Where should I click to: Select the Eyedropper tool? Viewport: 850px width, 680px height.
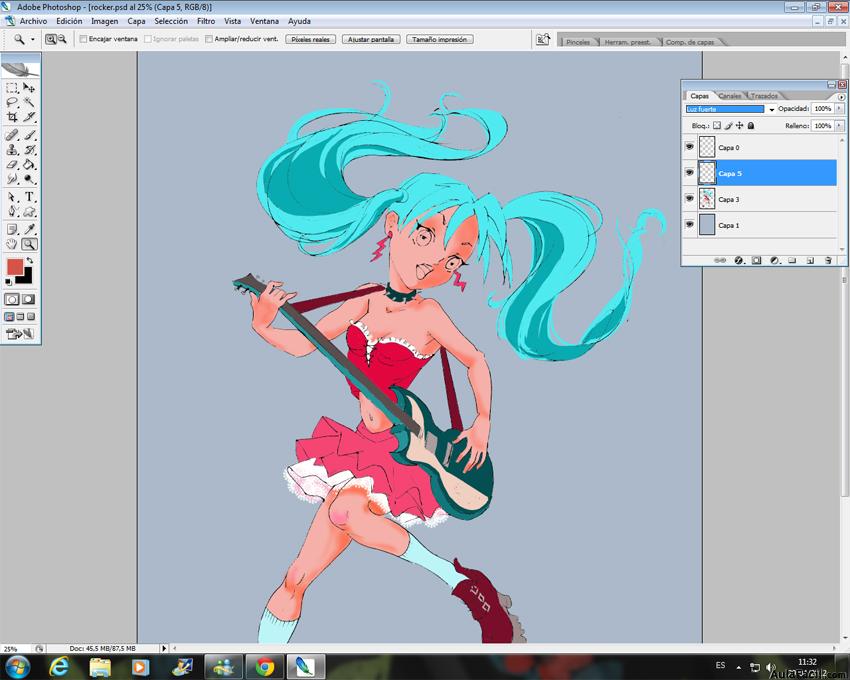coord(29,229)
